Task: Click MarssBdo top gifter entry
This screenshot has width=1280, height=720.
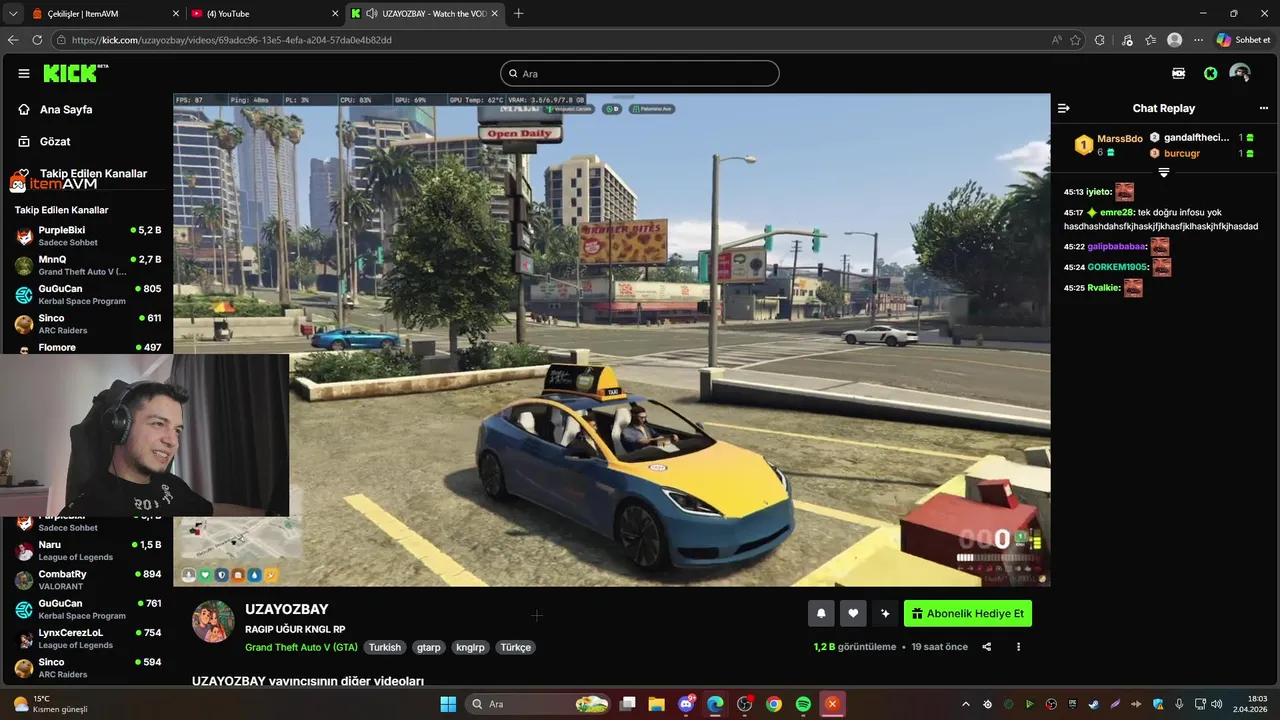Action: point(1109,145)
